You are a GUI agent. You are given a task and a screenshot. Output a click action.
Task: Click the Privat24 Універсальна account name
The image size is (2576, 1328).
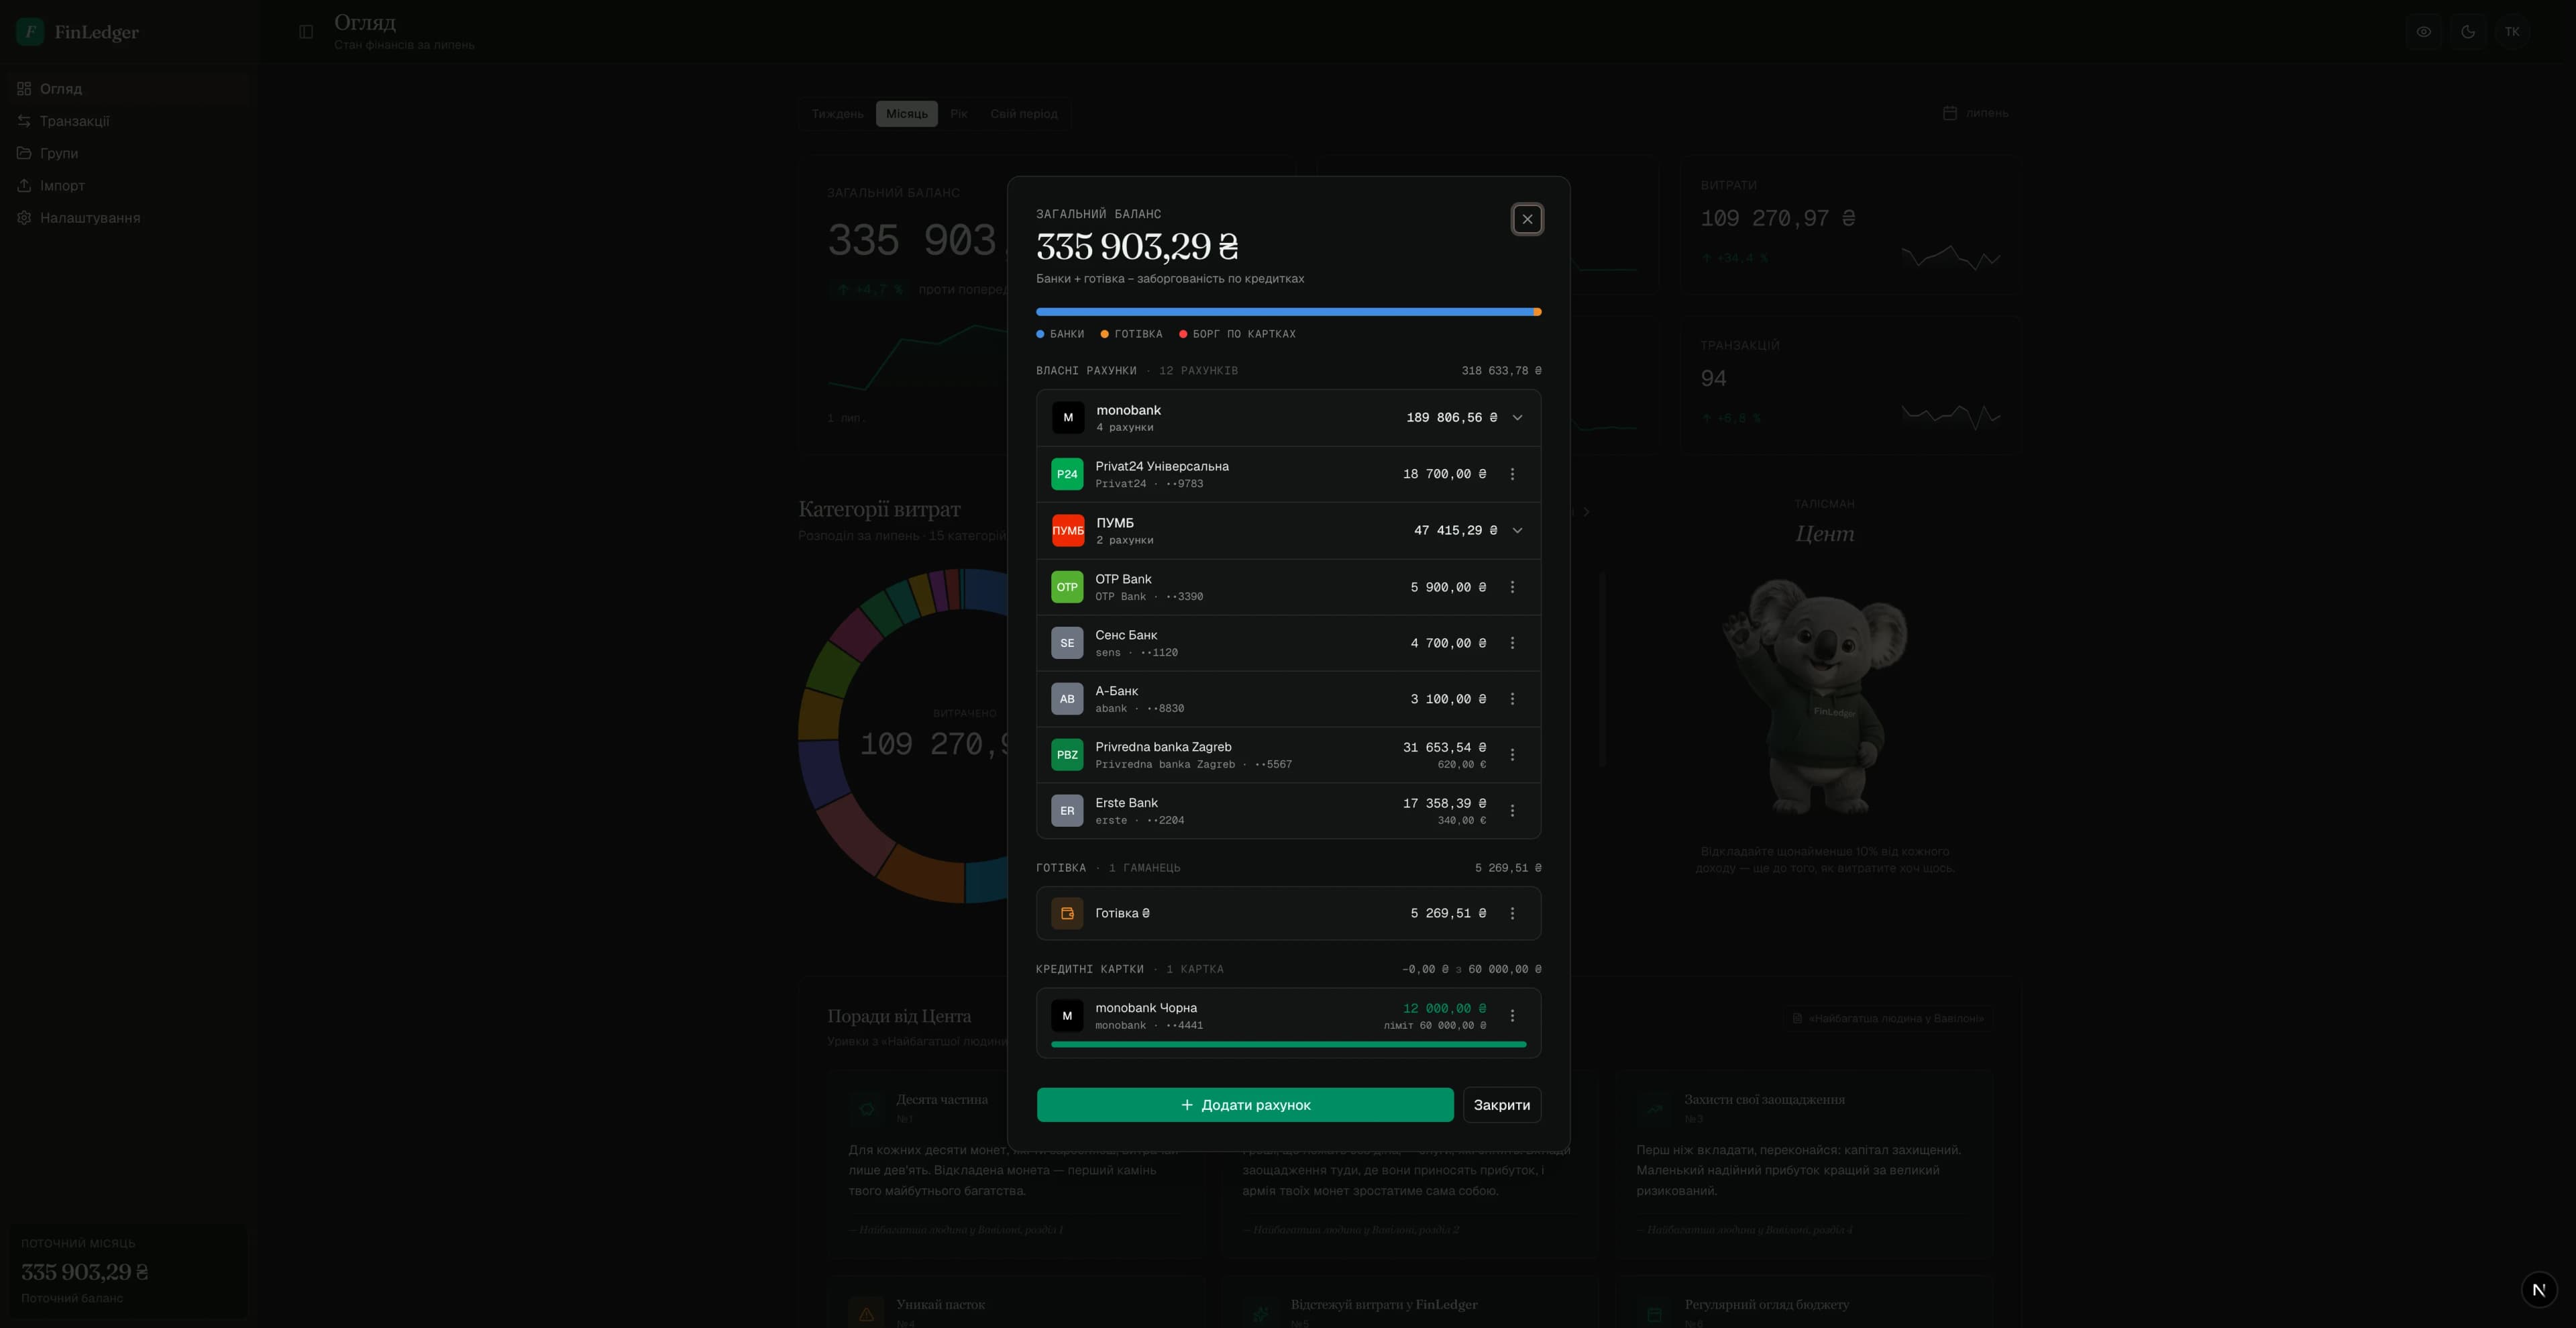pos(1162,466)
